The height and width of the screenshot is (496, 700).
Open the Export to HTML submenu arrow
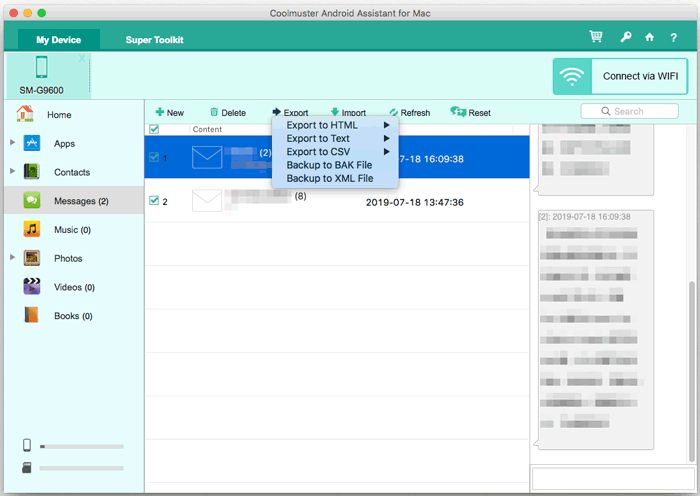(x=387, y=125)
